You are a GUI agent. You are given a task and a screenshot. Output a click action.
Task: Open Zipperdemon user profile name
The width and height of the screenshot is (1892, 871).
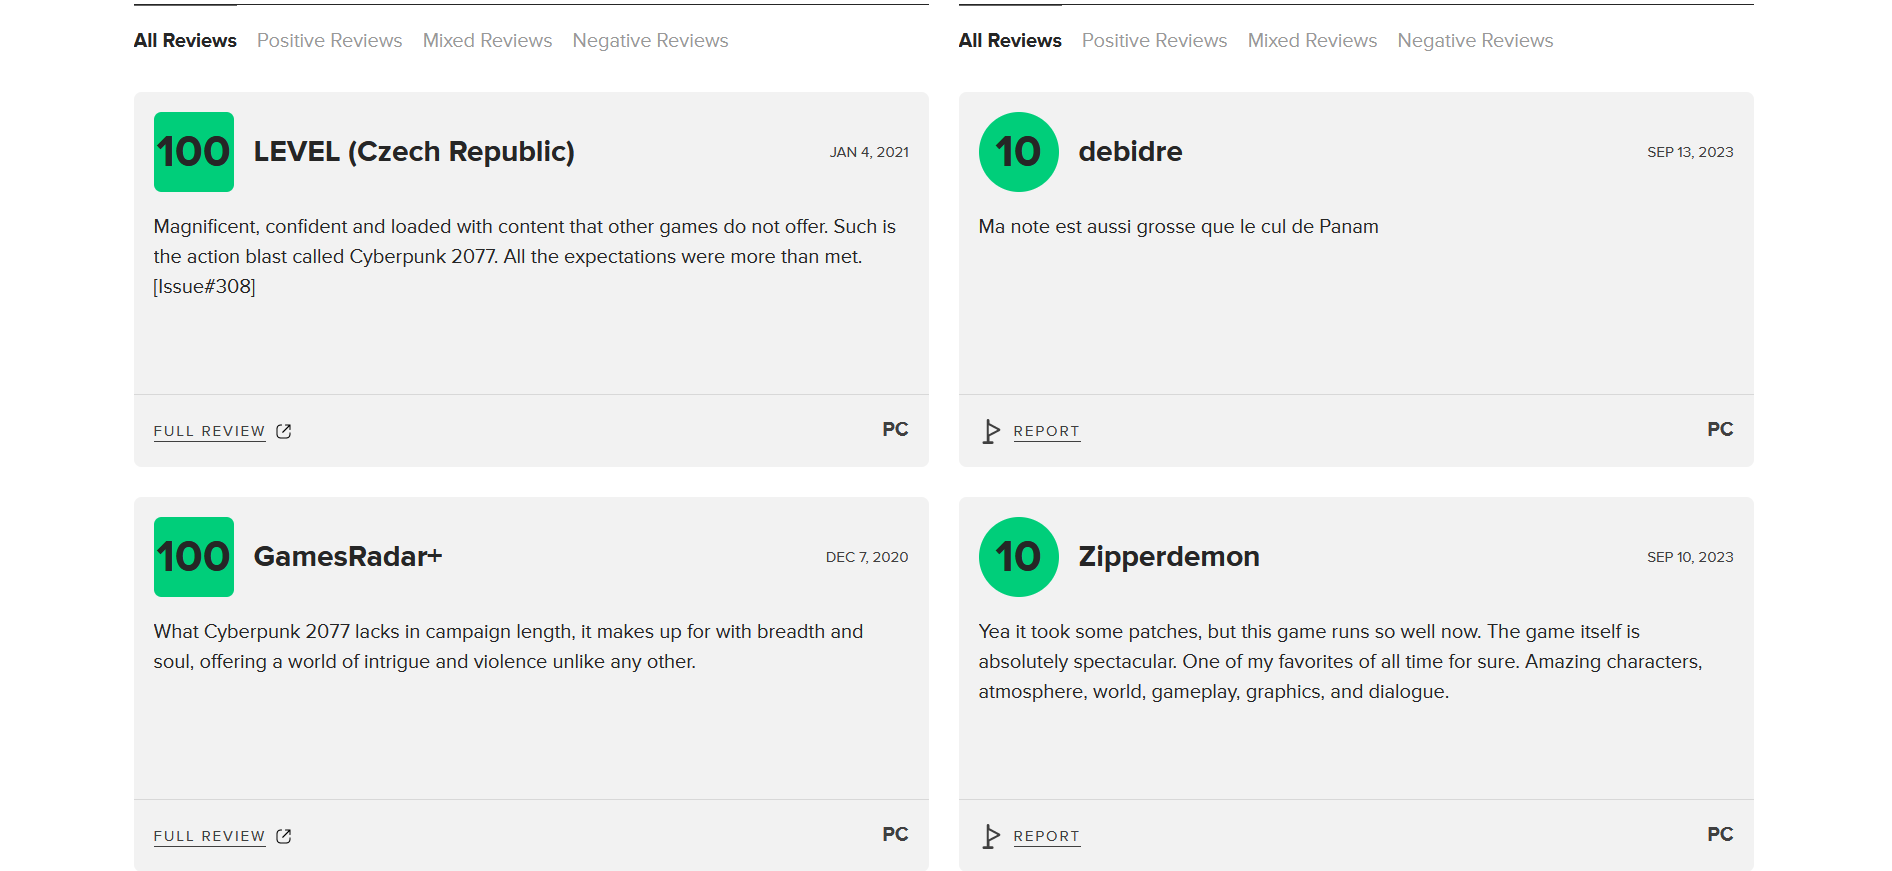click(1169, 556)
